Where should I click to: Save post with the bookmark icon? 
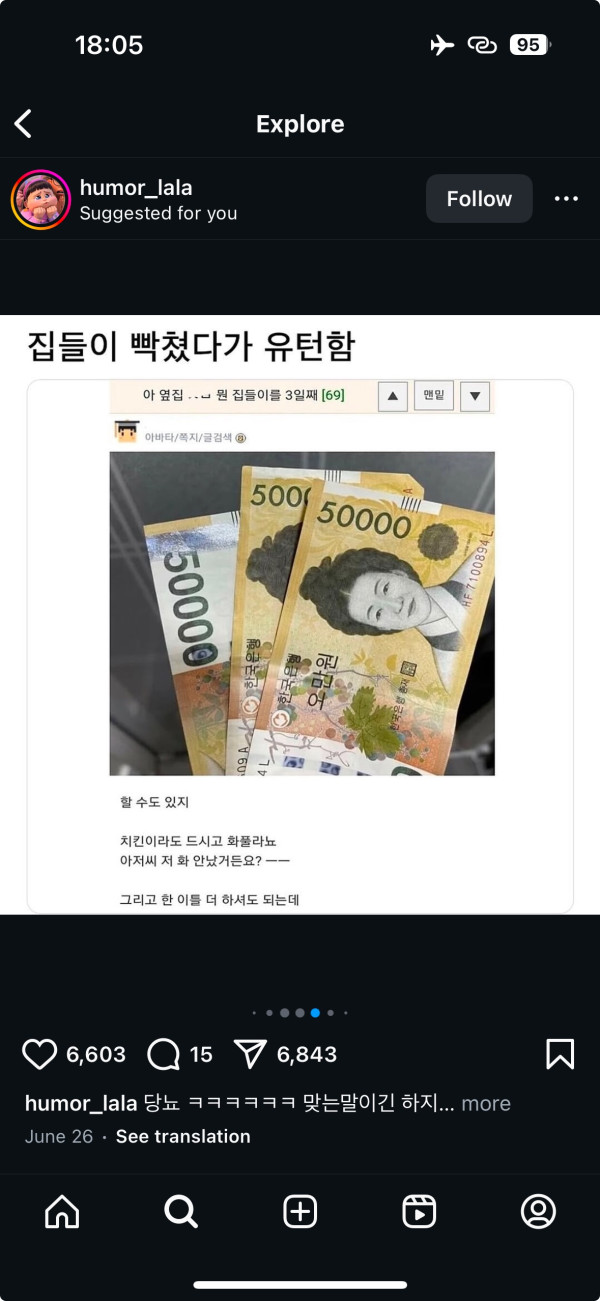(x=560, y=1054)
